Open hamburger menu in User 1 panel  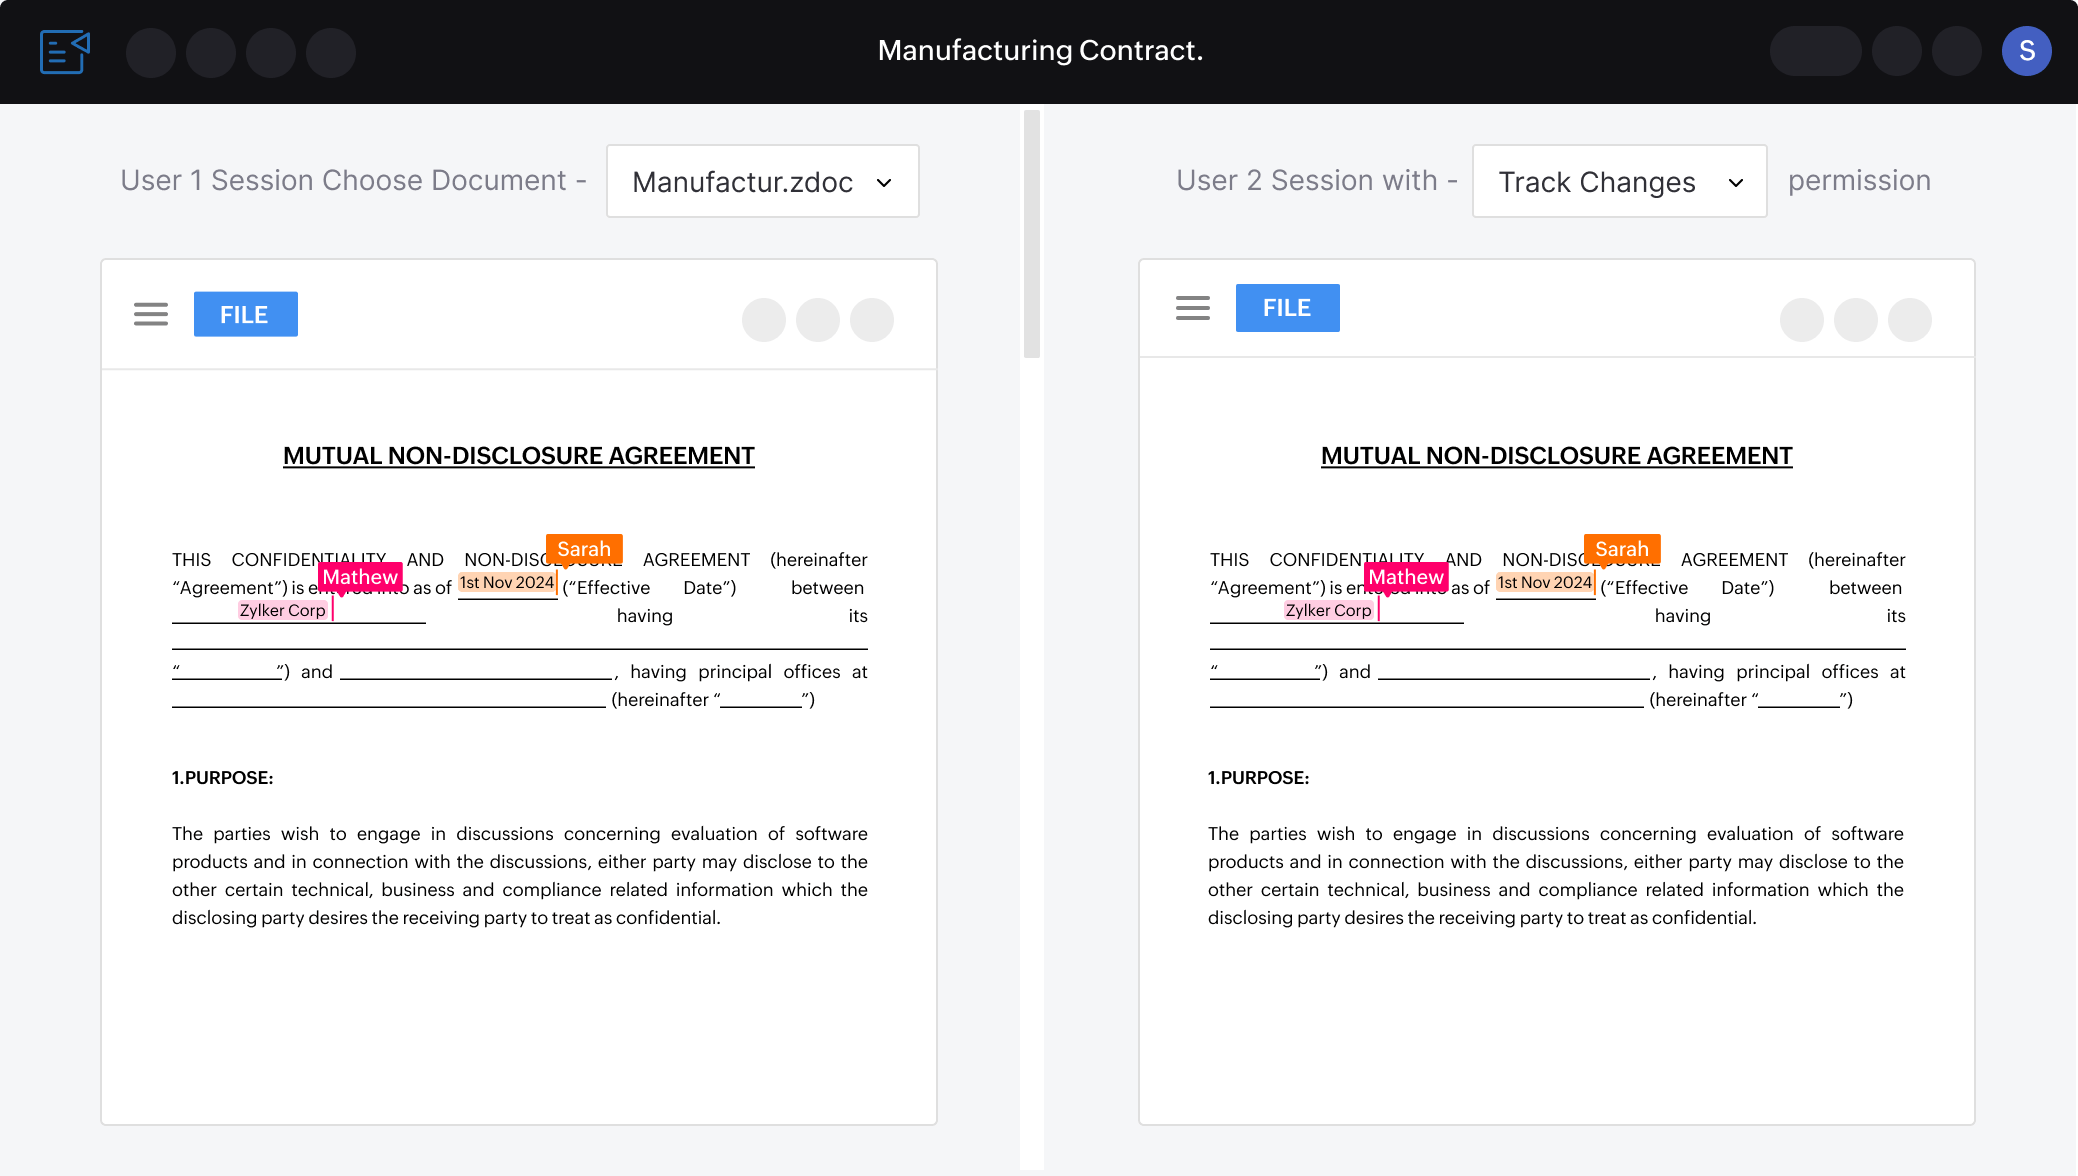tap(151, 314)
